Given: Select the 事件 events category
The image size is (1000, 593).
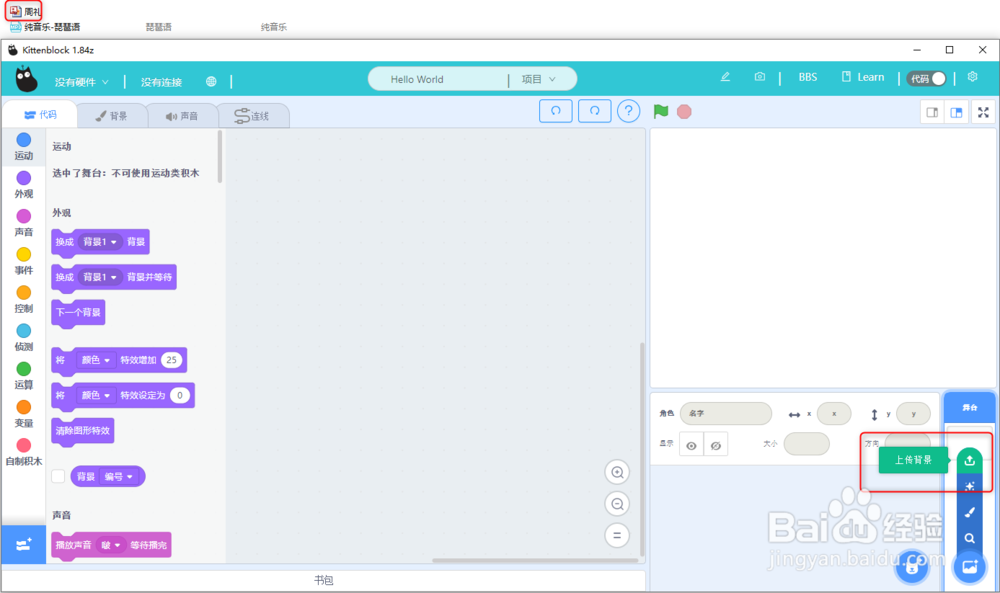Looking at the screenshot, I should (x=24, y=261).
